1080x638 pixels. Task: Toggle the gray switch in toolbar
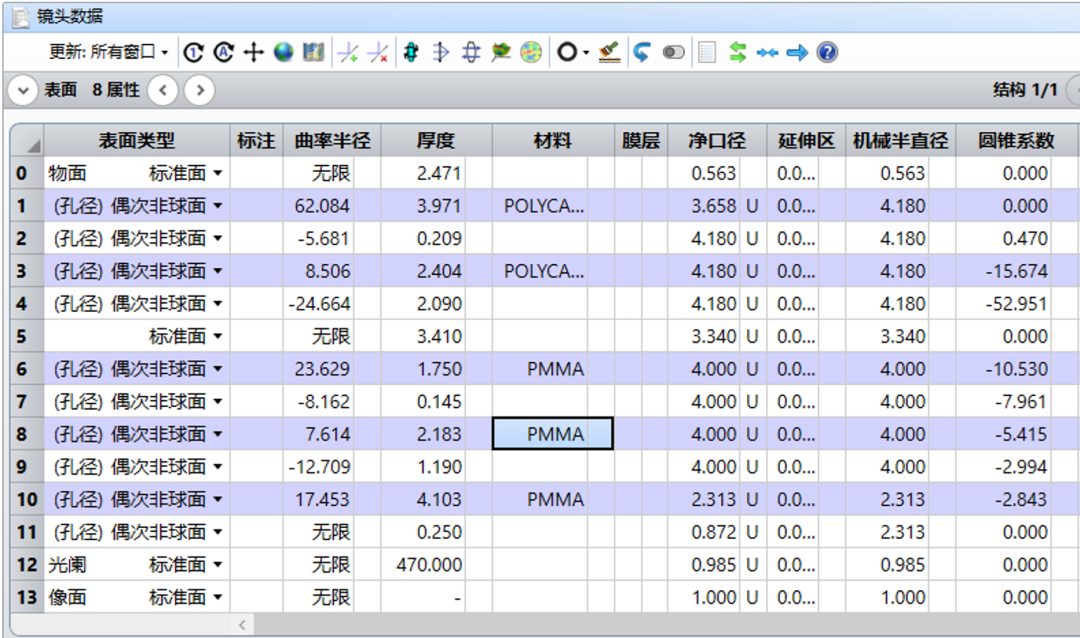674,52
